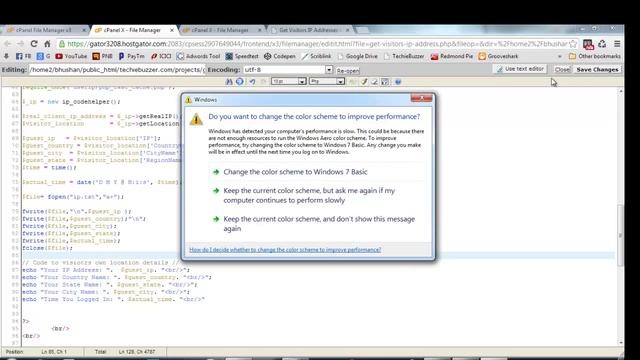
Task: Close the Get Visitors IP Address tab
Action: [347, 30]
